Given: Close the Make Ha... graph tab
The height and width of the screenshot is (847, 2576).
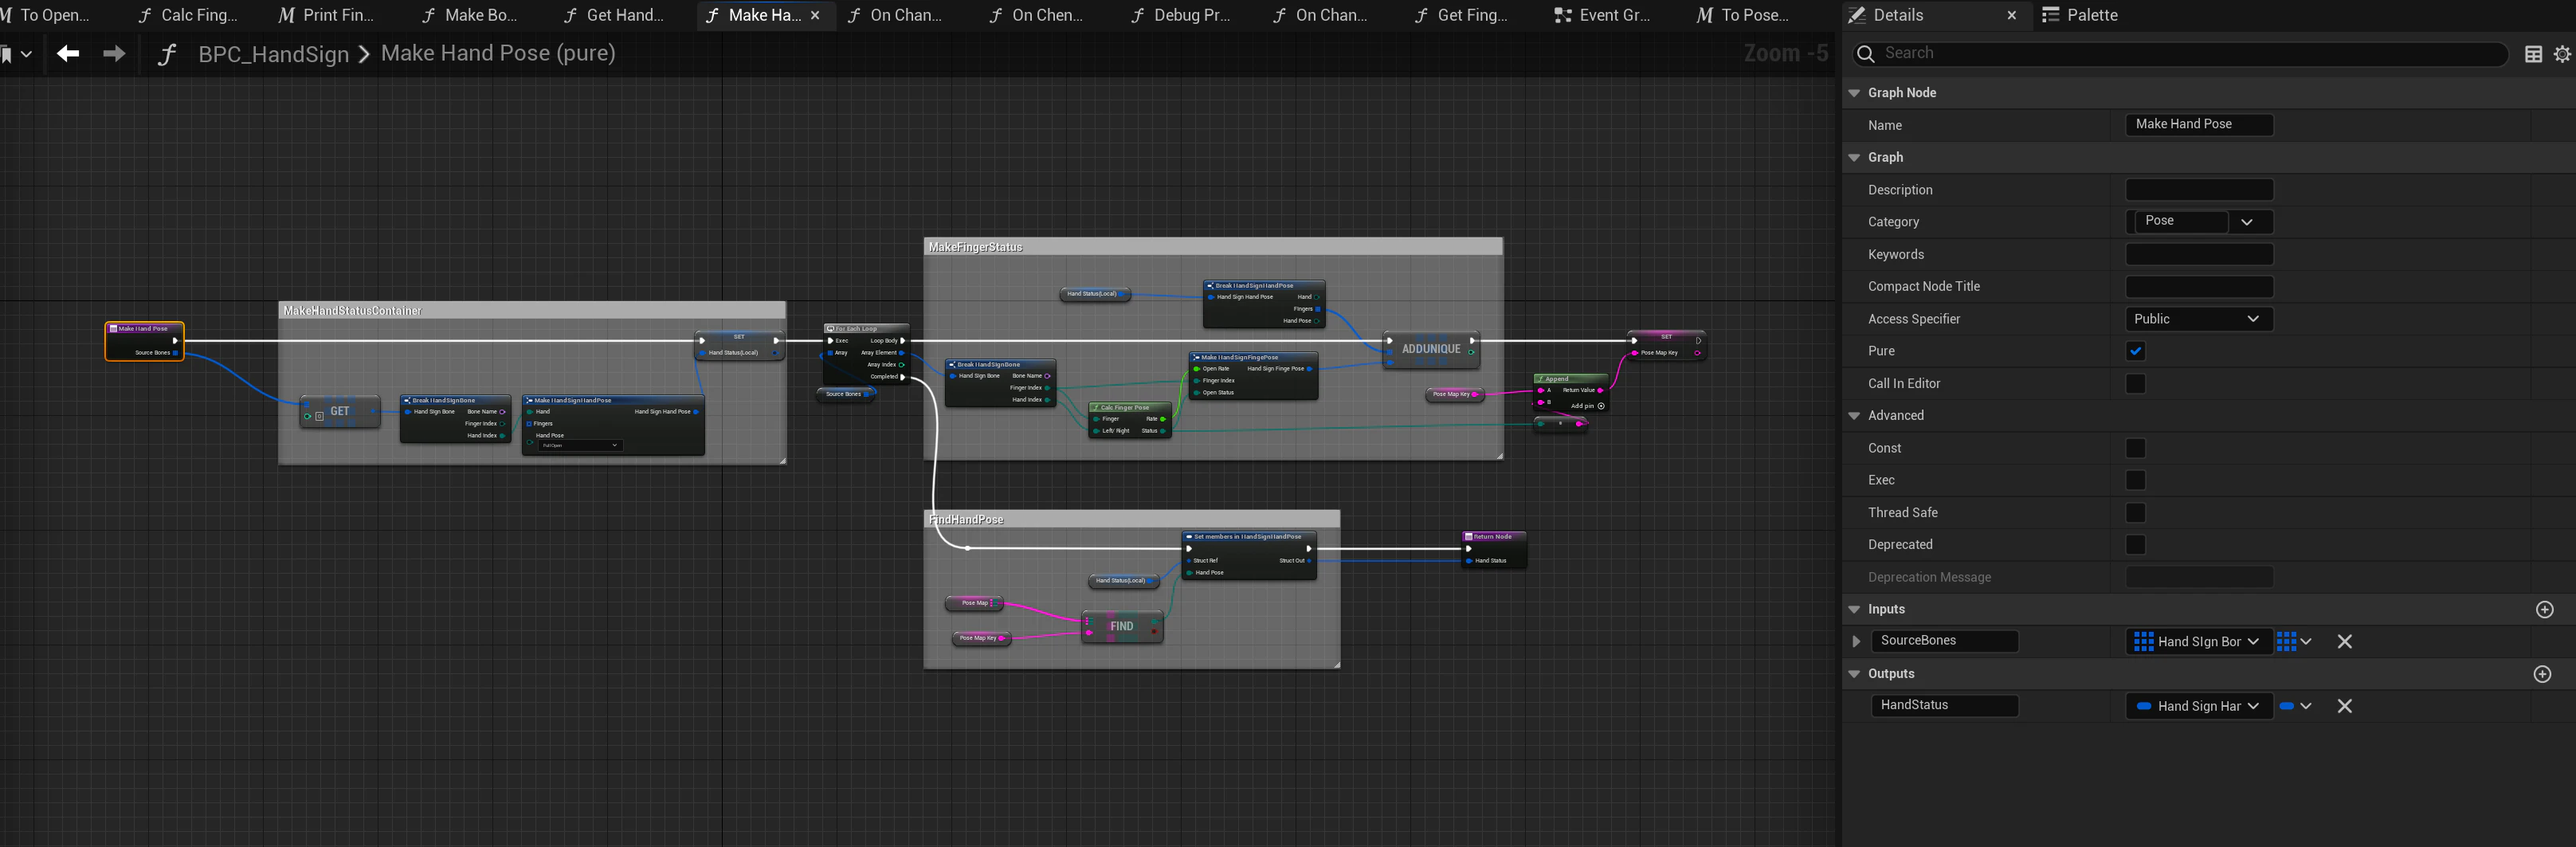Looking at the screenshot, I should point(815,15).
